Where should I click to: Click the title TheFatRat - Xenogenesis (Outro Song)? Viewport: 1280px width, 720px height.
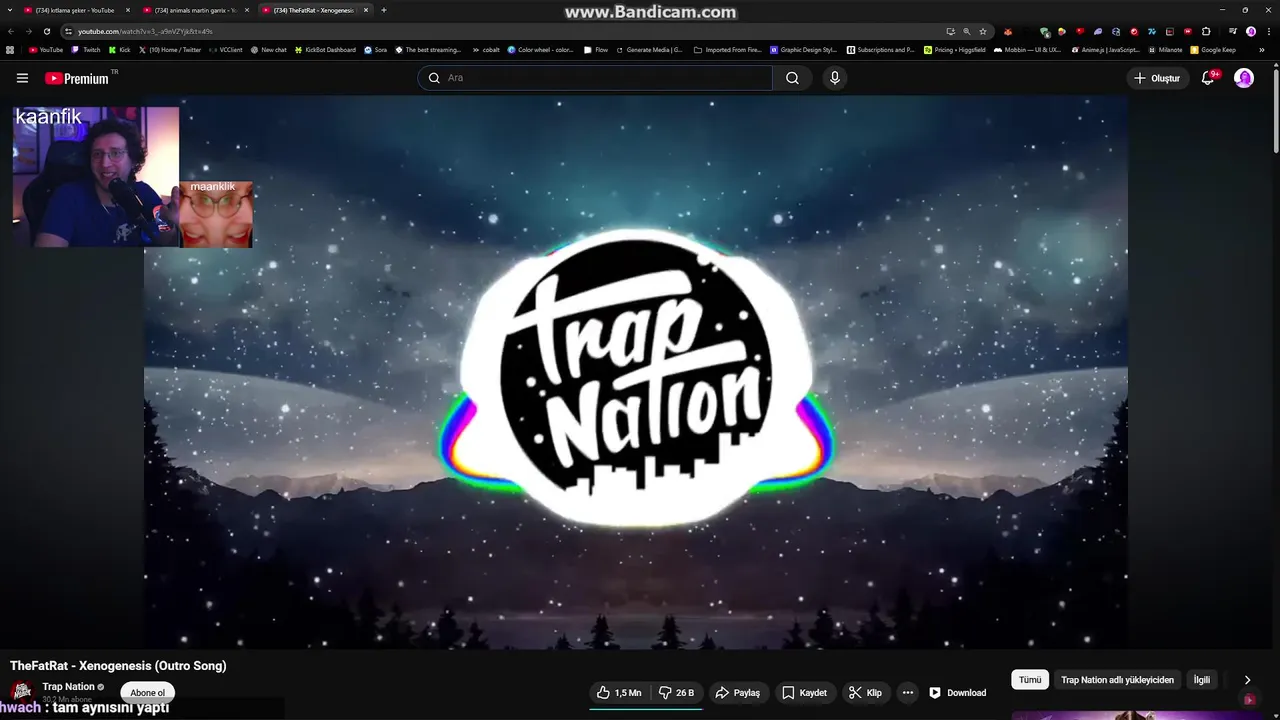pos(118,665)
